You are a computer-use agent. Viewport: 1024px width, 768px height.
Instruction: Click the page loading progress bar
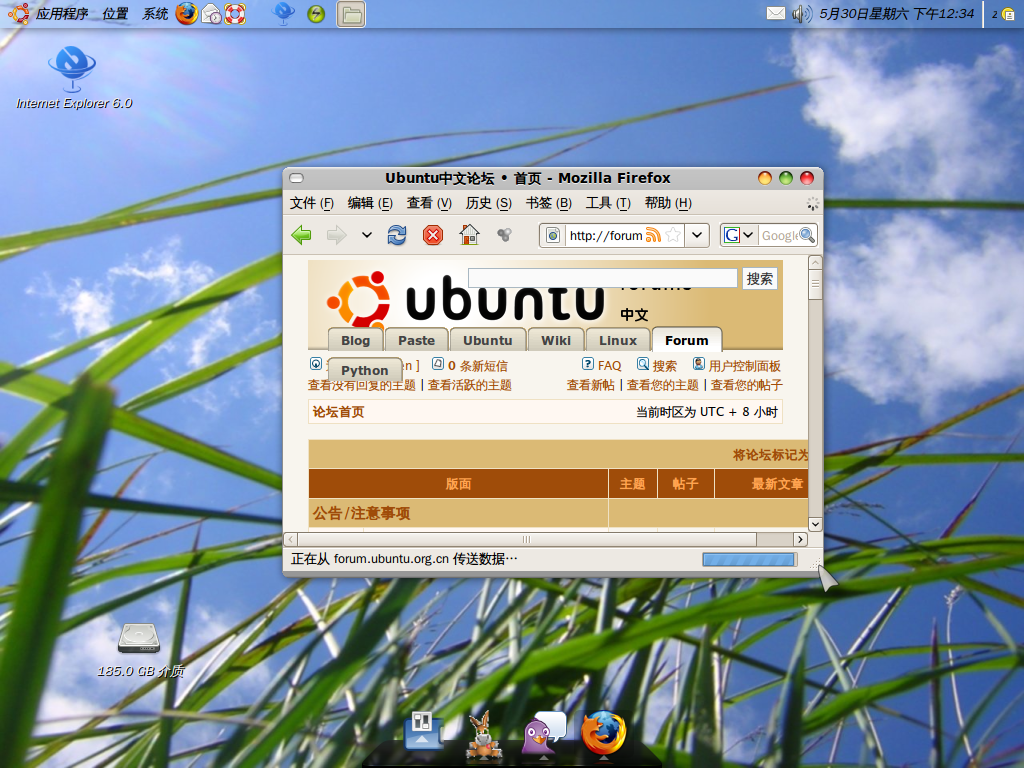pyautogui.click(x=748, y=559)
